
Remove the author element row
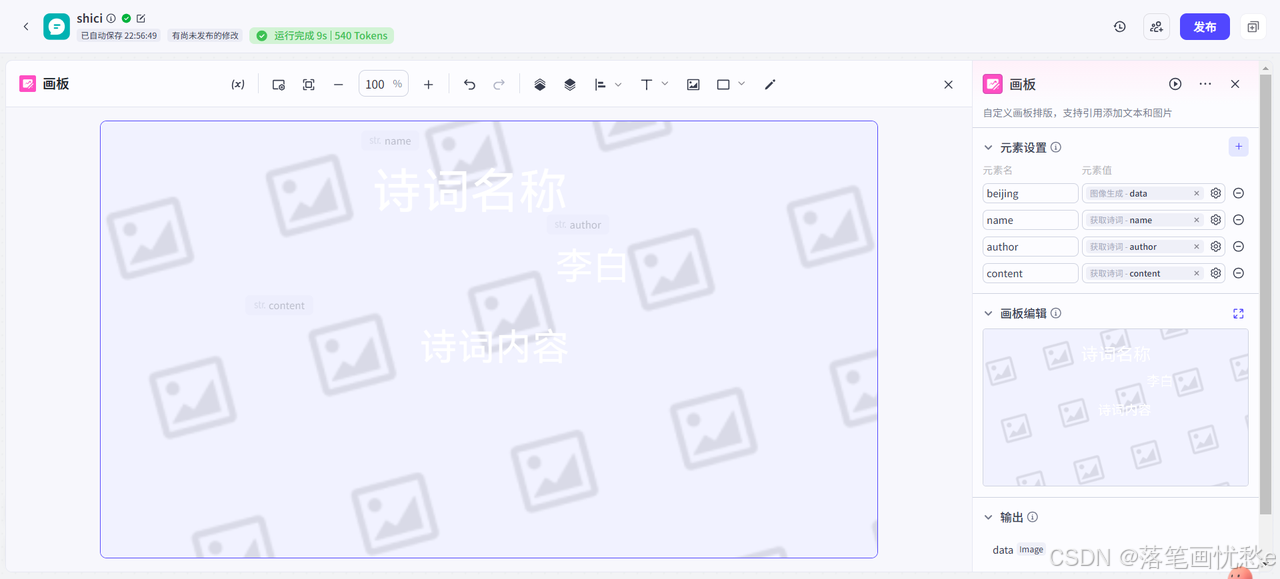[1238, 246]
